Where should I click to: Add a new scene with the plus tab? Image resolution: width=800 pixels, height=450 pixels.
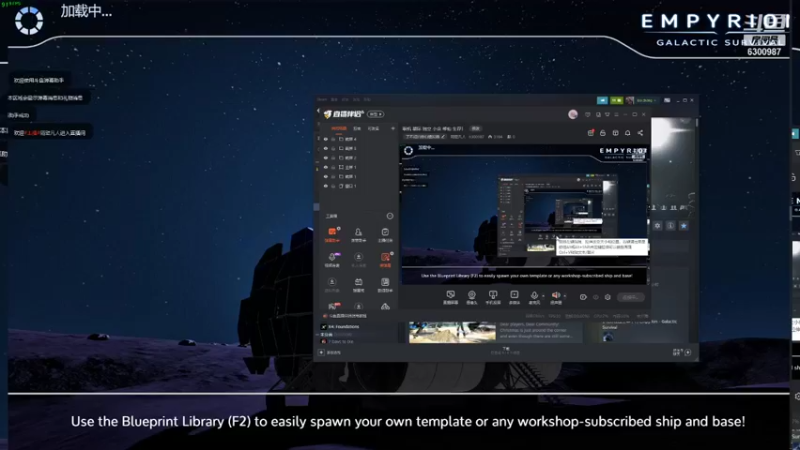click(x=392, y=129)
